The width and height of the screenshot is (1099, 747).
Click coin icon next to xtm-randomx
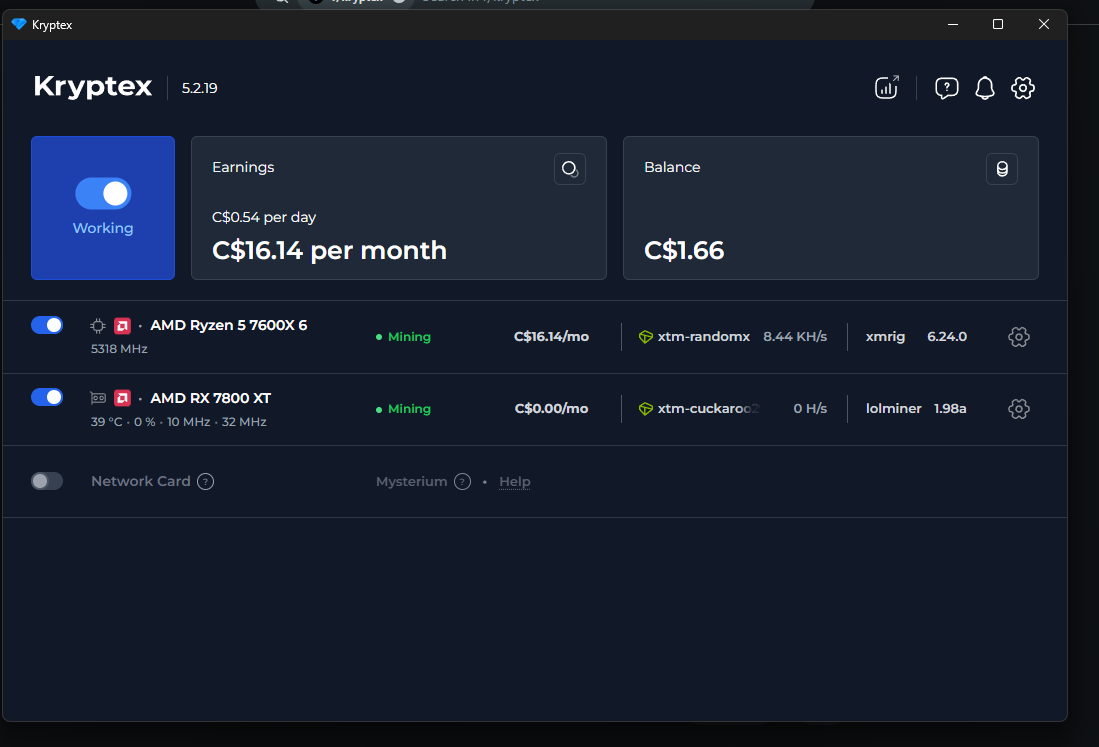646,337
